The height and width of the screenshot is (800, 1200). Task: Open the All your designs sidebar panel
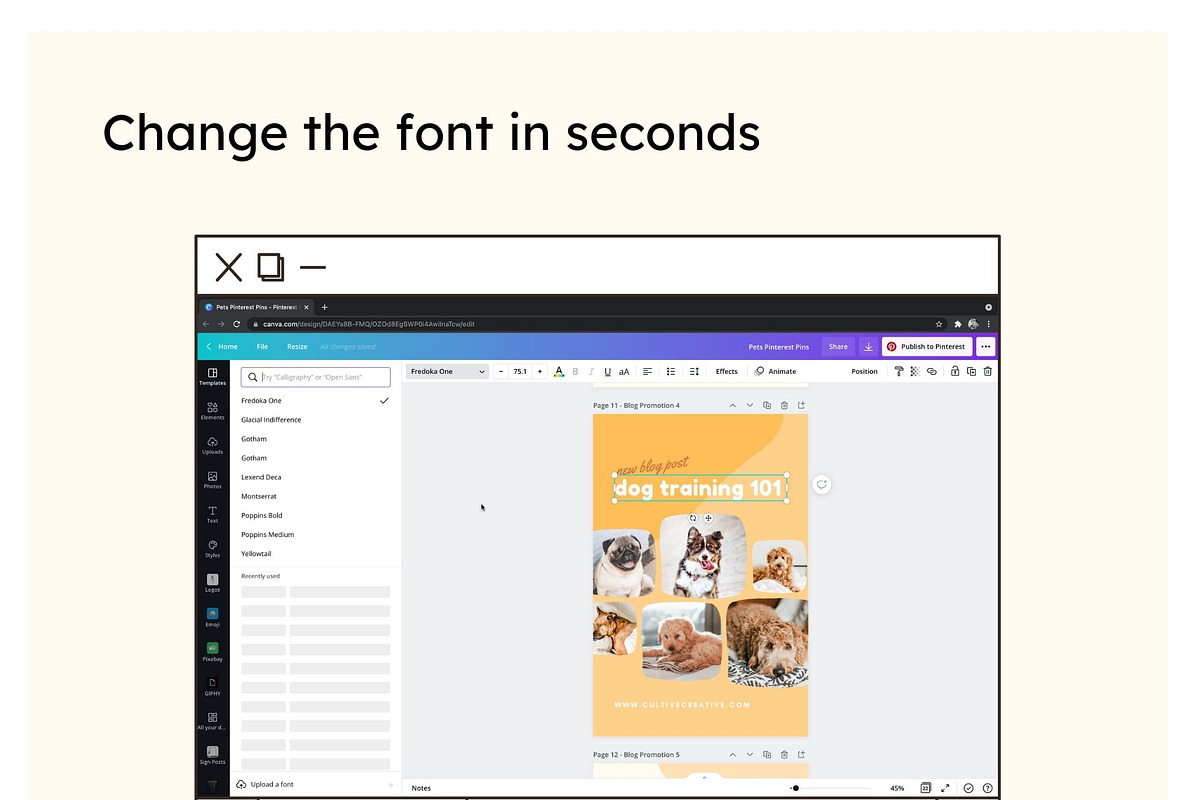tap(212, 721)
